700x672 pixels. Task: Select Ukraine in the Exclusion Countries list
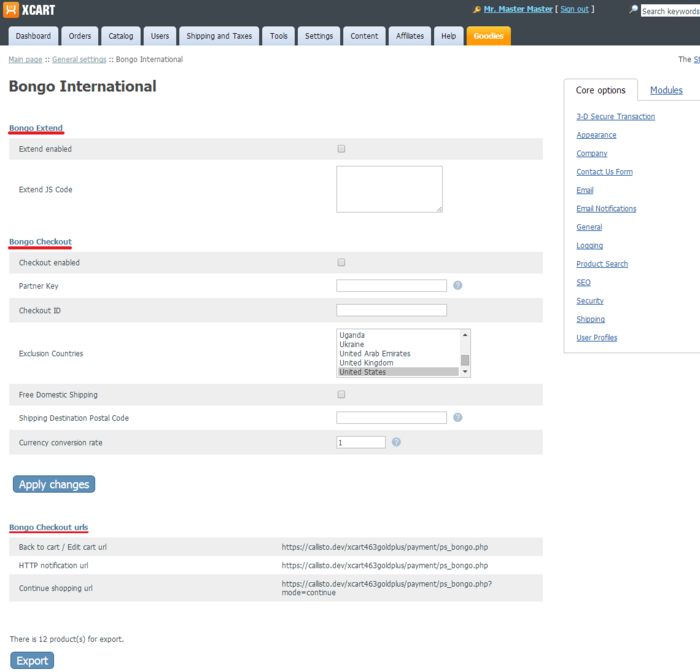(397, 344)
